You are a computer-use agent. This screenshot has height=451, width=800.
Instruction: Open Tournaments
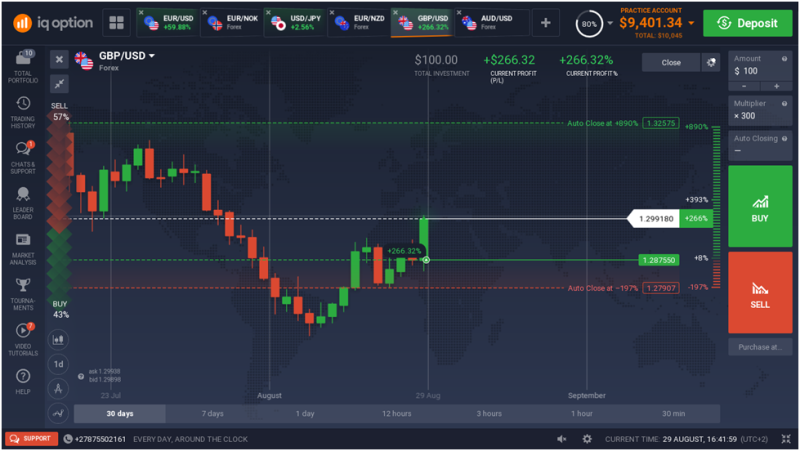pyautogui.click(x=23, y=294)
